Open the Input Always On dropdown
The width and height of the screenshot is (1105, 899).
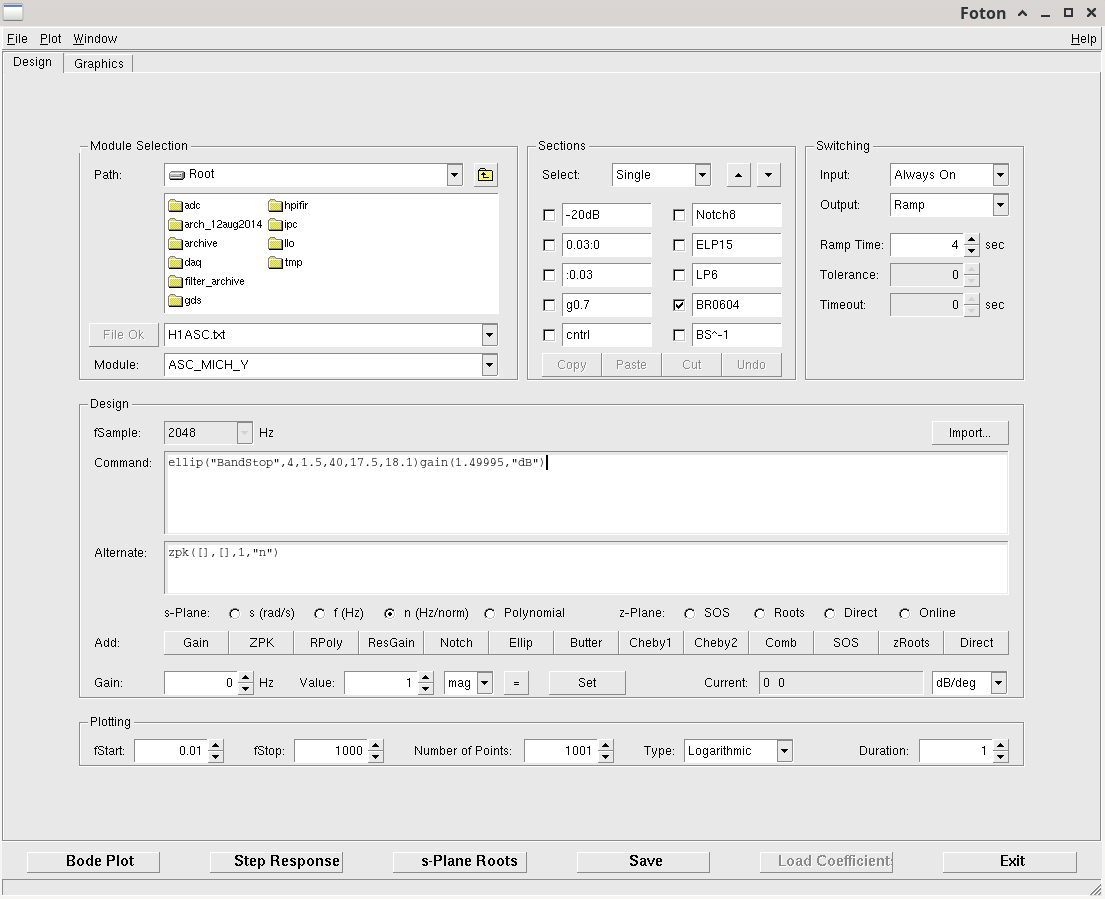point(1000,175)
